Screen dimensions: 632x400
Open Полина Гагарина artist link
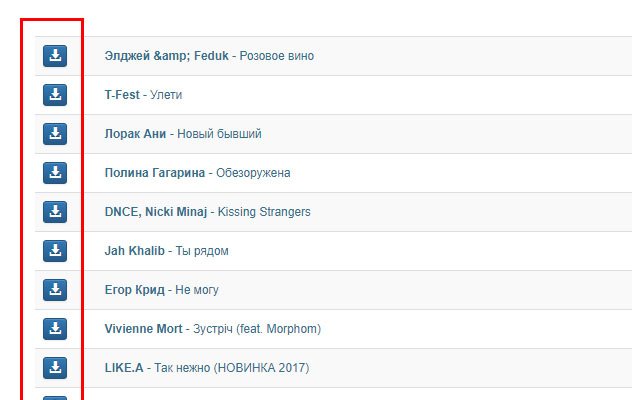(155, 173)
